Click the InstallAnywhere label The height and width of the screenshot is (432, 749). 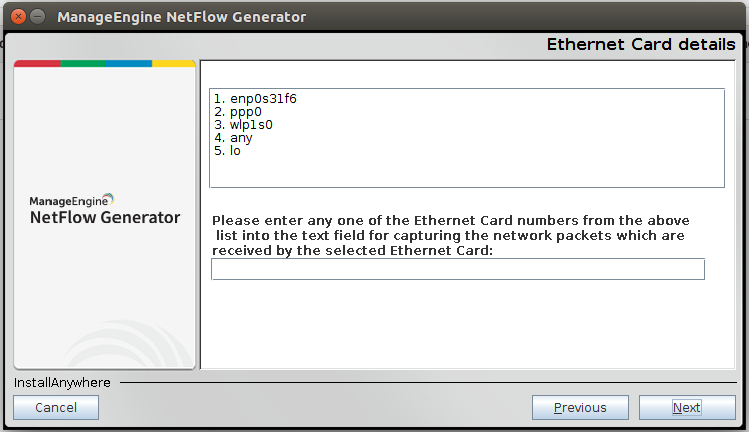click(62, 382)
